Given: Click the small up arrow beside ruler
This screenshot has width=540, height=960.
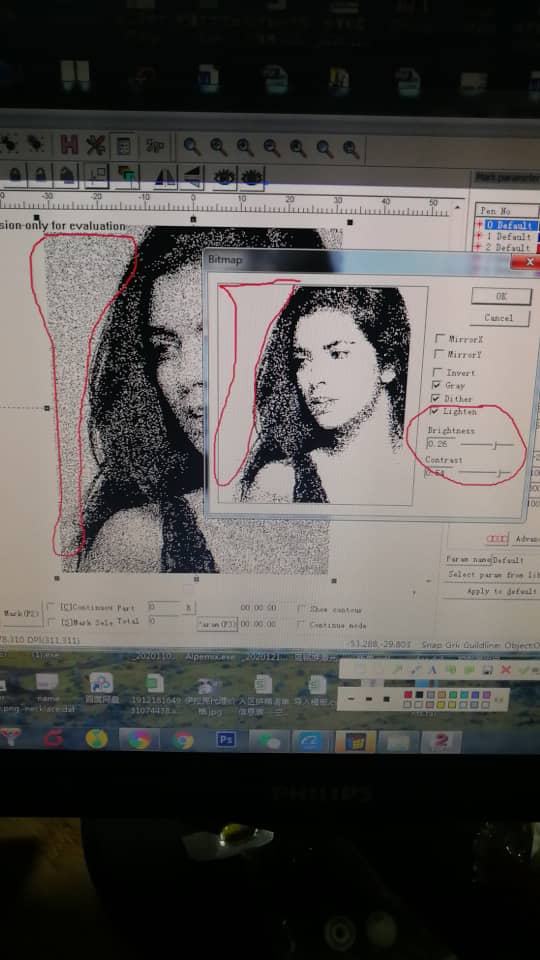Looking at the screenshot, I should [456, 209].
